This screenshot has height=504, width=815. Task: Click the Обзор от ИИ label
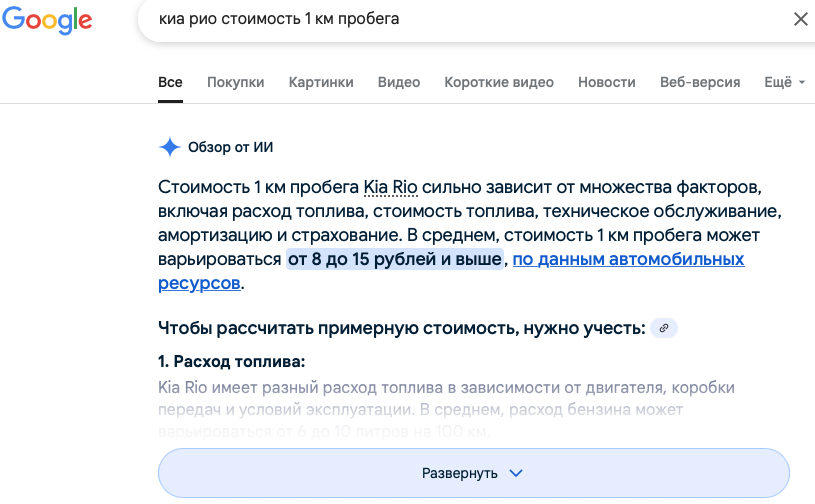pyautogui.click(x=230, y=147)
